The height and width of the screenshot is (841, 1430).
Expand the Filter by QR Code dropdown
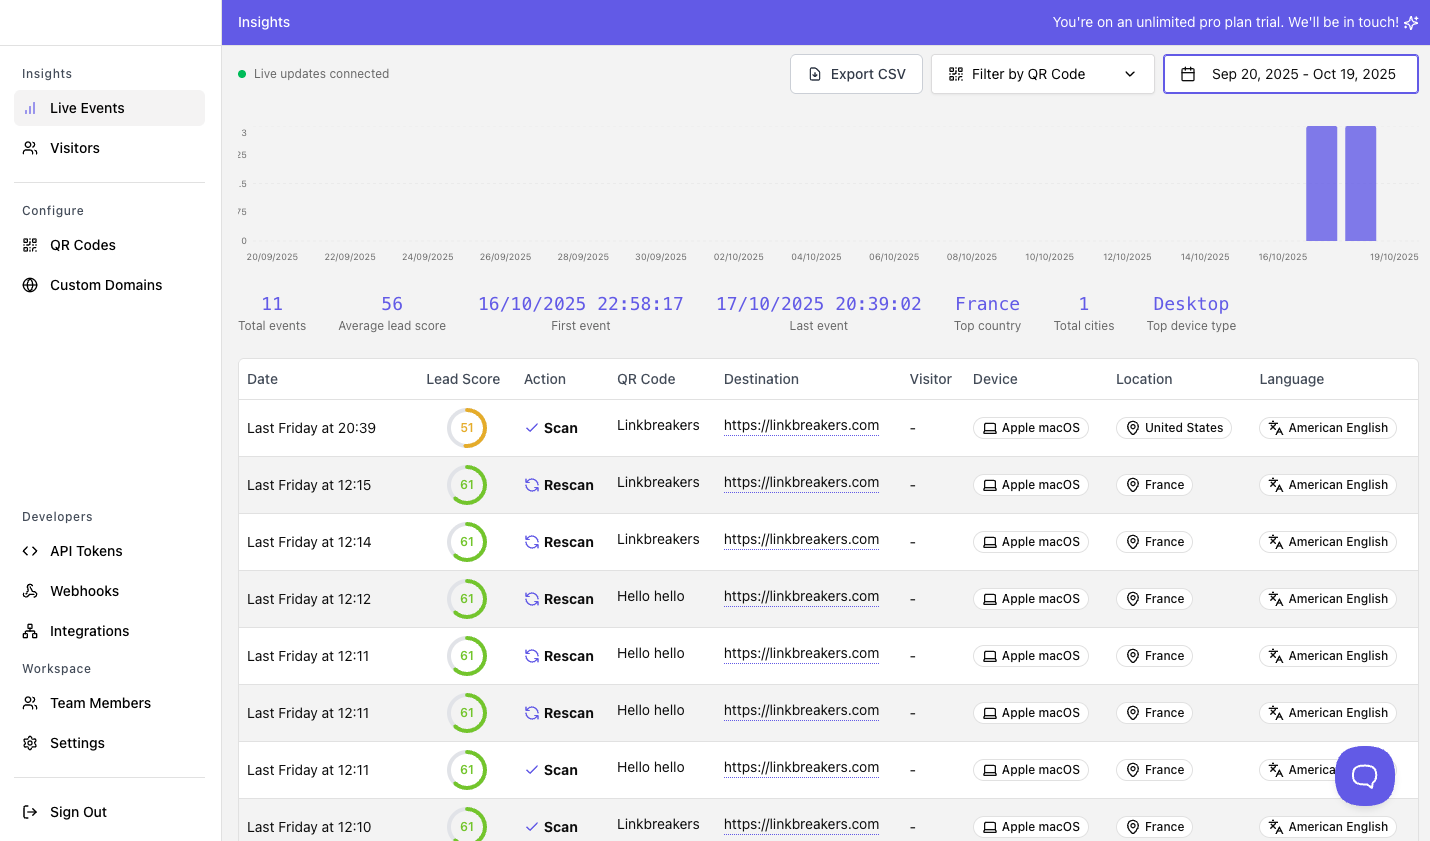pos(1042,74)
